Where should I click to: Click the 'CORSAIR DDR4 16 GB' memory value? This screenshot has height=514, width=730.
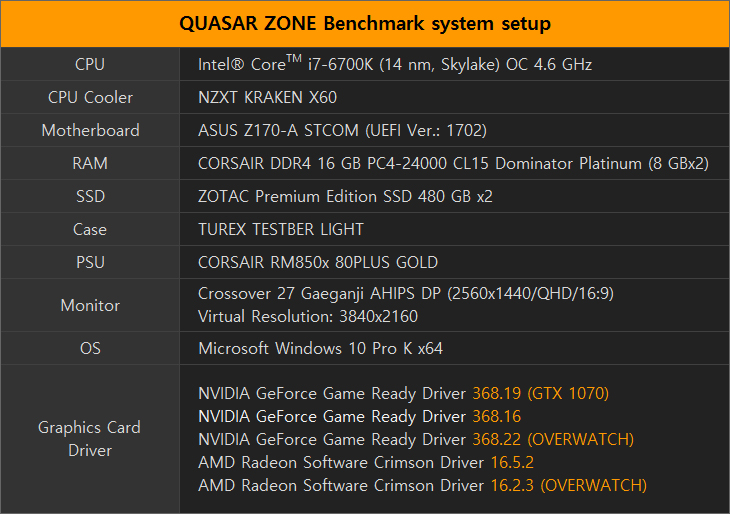(x=453, y=163)
